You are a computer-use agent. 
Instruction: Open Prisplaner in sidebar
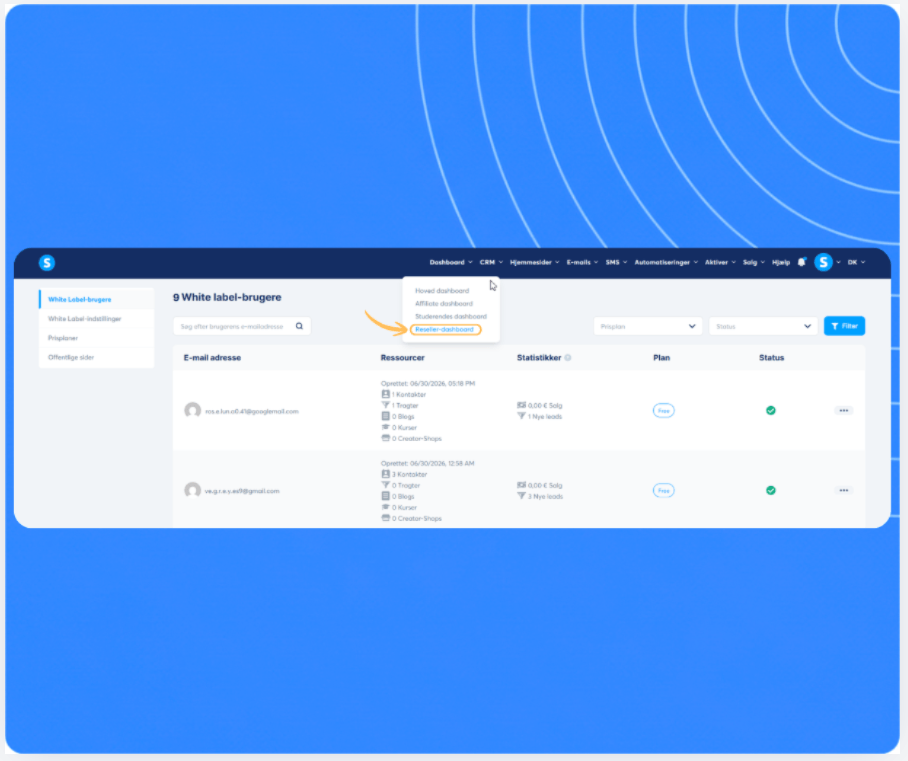click(x=63, y=338)
